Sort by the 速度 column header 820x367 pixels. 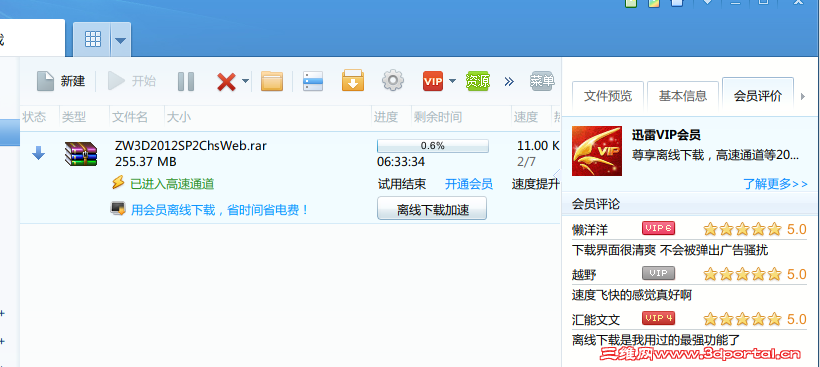[526, 117]
